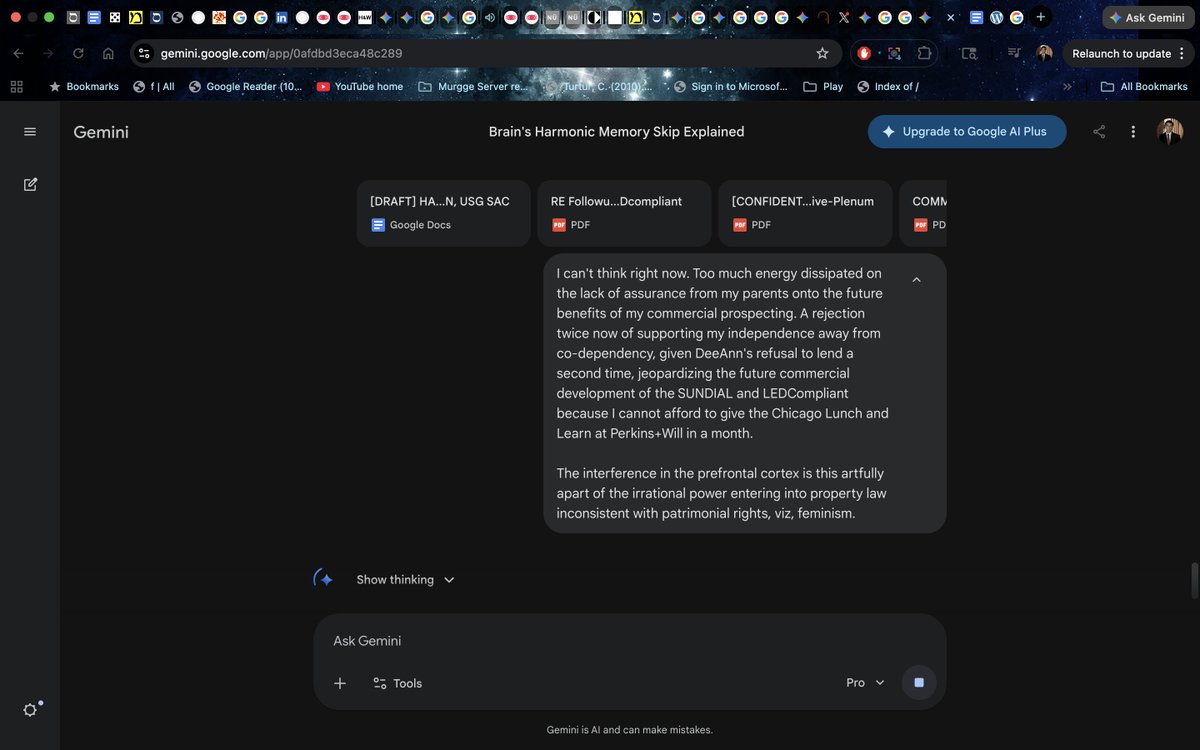Switch to the dice icon tab
The height and width of the screenshot is (750, 1200).
tap(114, 17)
